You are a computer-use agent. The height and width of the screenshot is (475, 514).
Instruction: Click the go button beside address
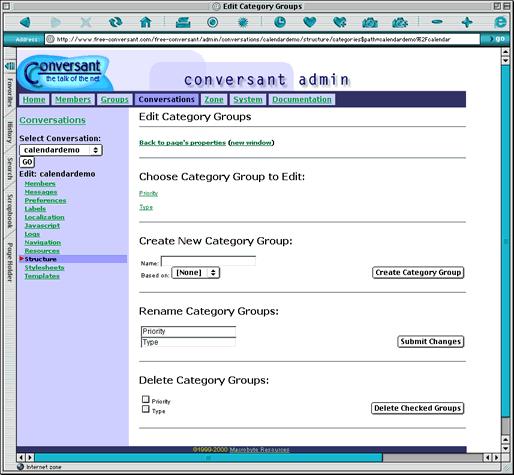(497, 39)
